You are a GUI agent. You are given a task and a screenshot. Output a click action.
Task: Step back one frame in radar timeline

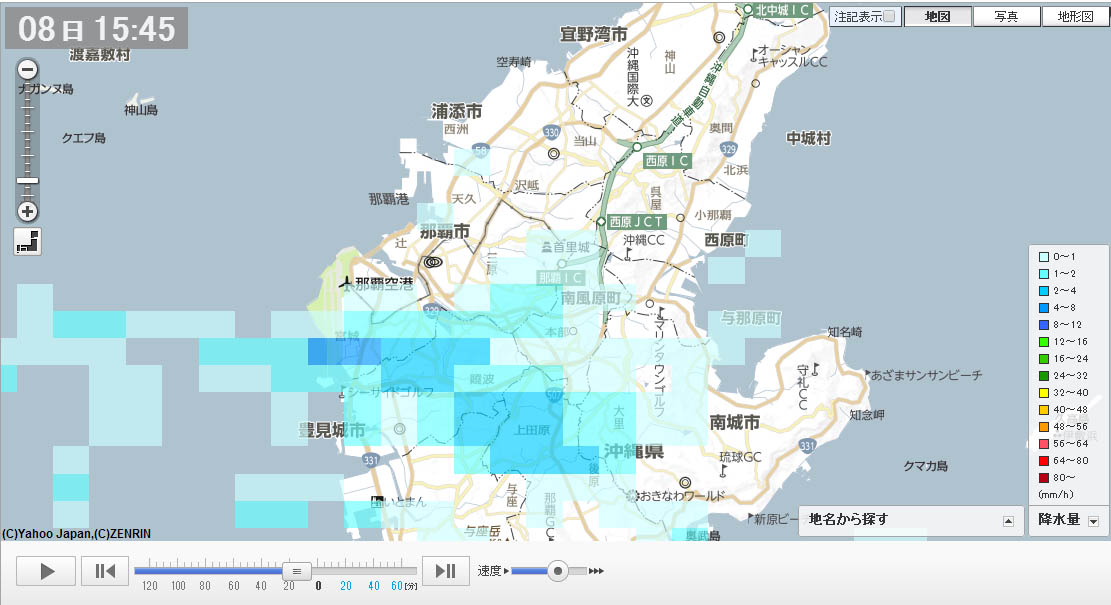[105, 571]
